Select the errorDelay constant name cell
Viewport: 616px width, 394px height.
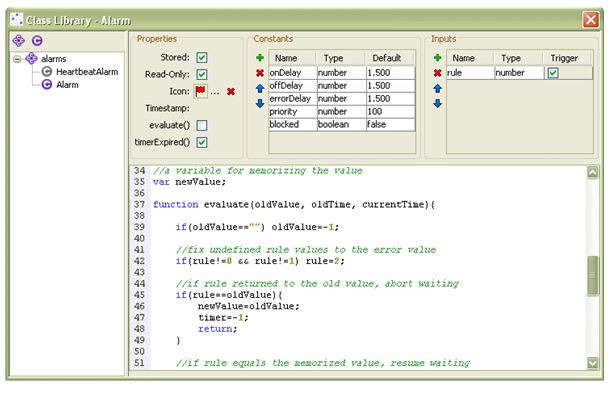(x=293, y=99)
